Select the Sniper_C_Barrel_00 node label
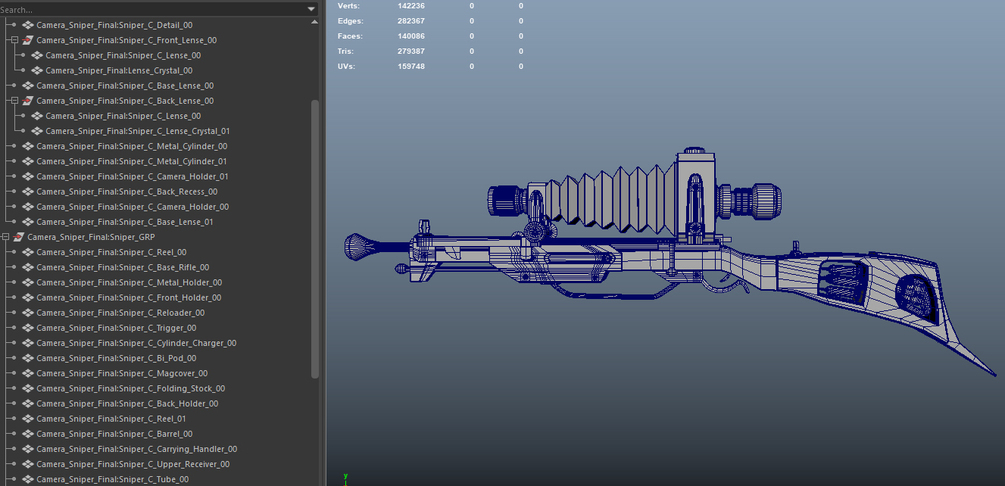Screen dimensions: 1005x486 (x=114, y=434)
